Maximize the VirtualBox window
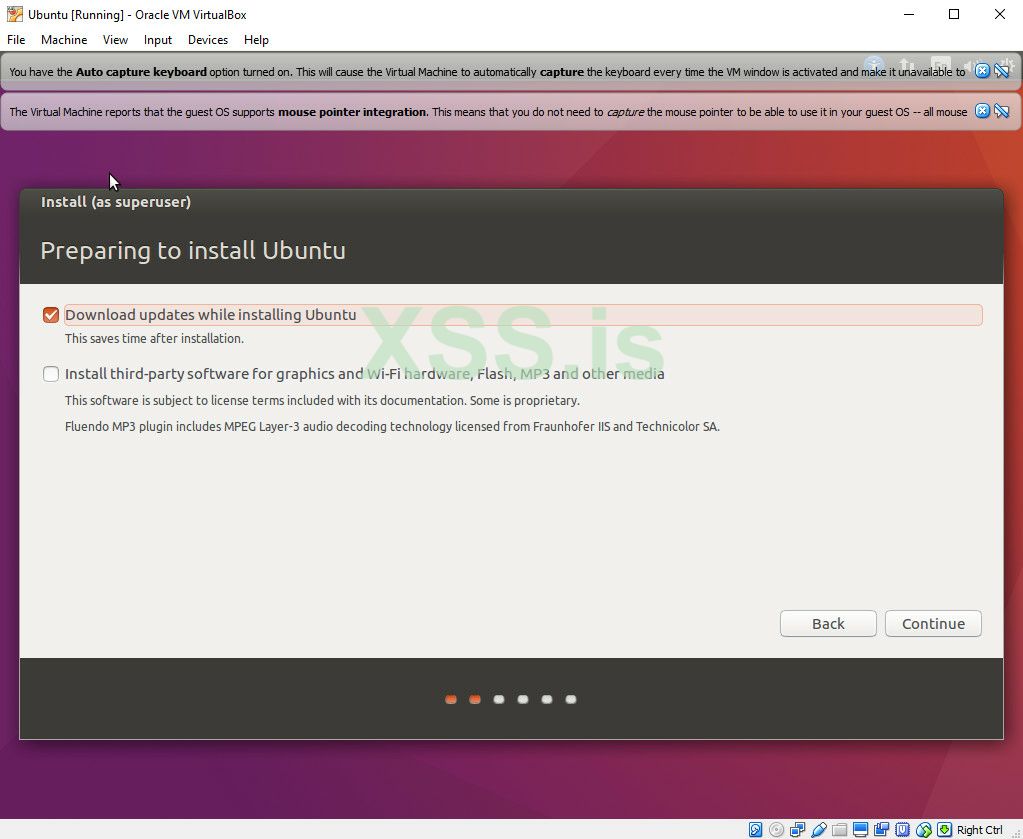The width and height of the screenshot is (1023, 839). point(954,14)
